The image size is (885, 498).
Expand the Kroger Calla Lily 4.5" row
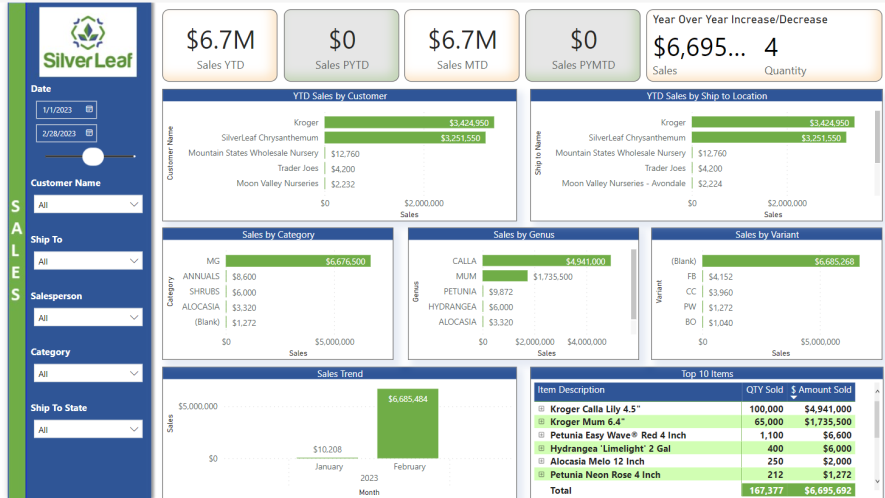[x=541, y=409]
